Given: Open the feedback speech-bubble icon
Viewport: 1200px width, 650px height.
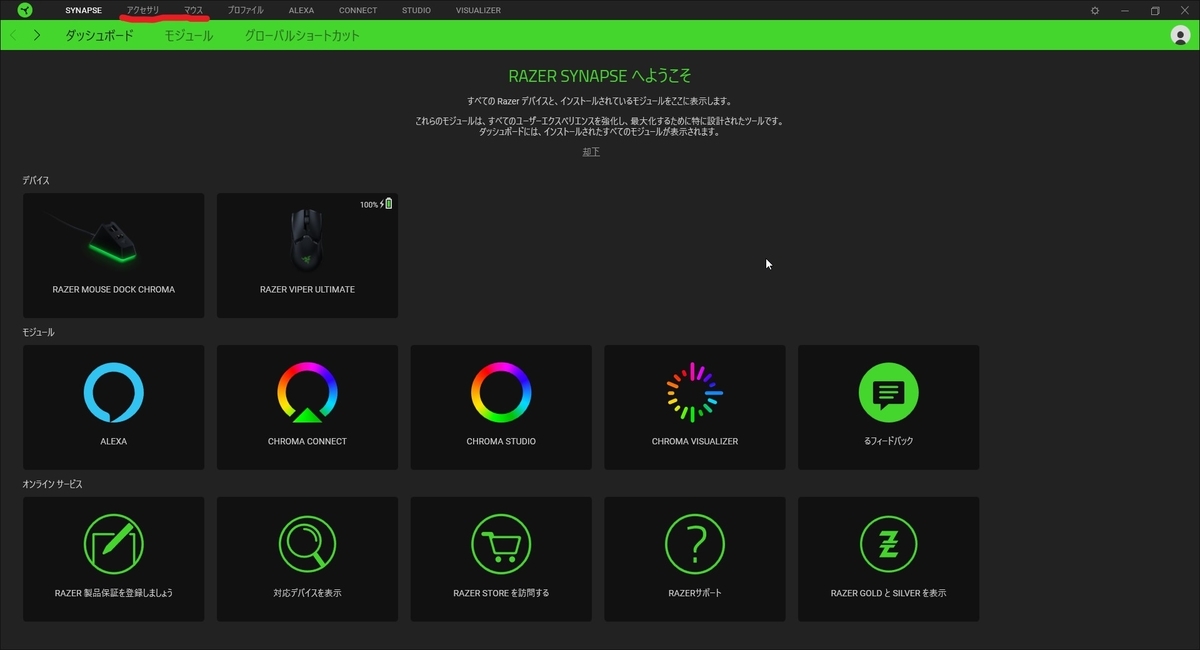Looking at the screenshot, I should click(888, 392).
